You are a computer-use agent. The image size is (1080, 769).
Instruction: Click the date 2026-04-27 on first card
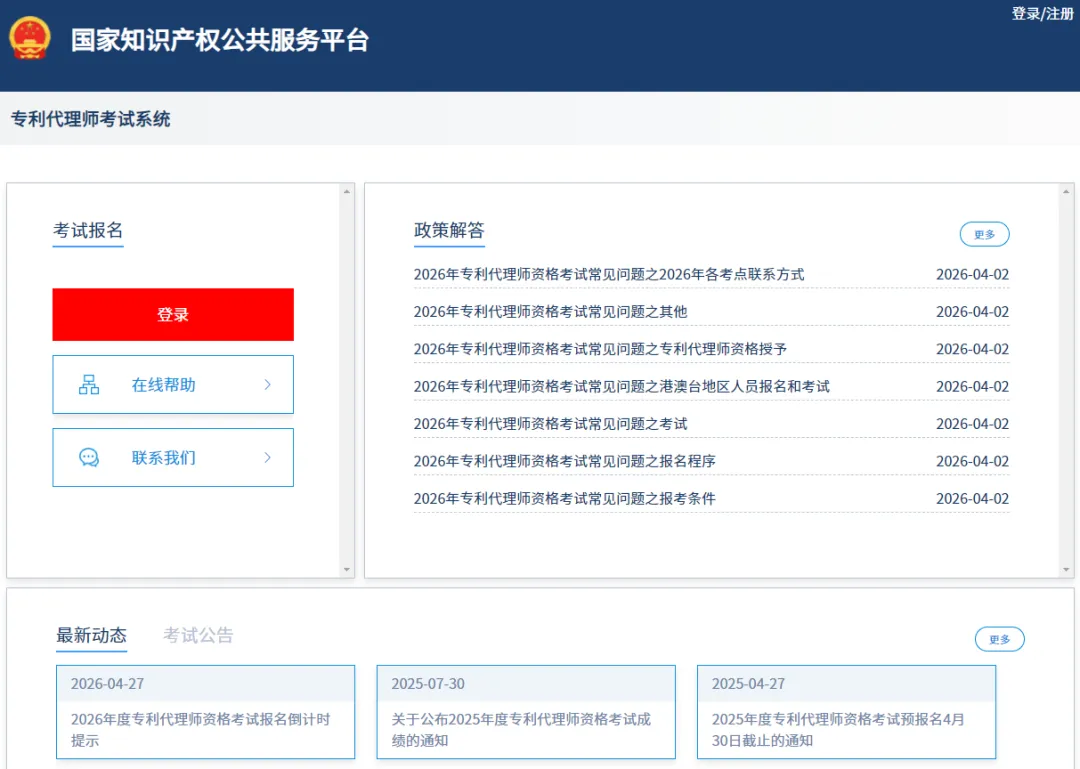point(107,684)
